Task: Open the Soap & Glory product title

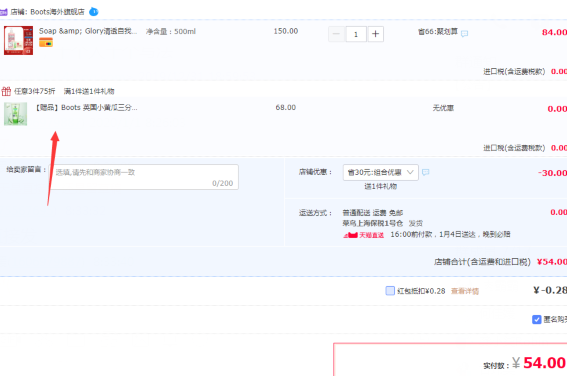Action: (x=88, y=31)
